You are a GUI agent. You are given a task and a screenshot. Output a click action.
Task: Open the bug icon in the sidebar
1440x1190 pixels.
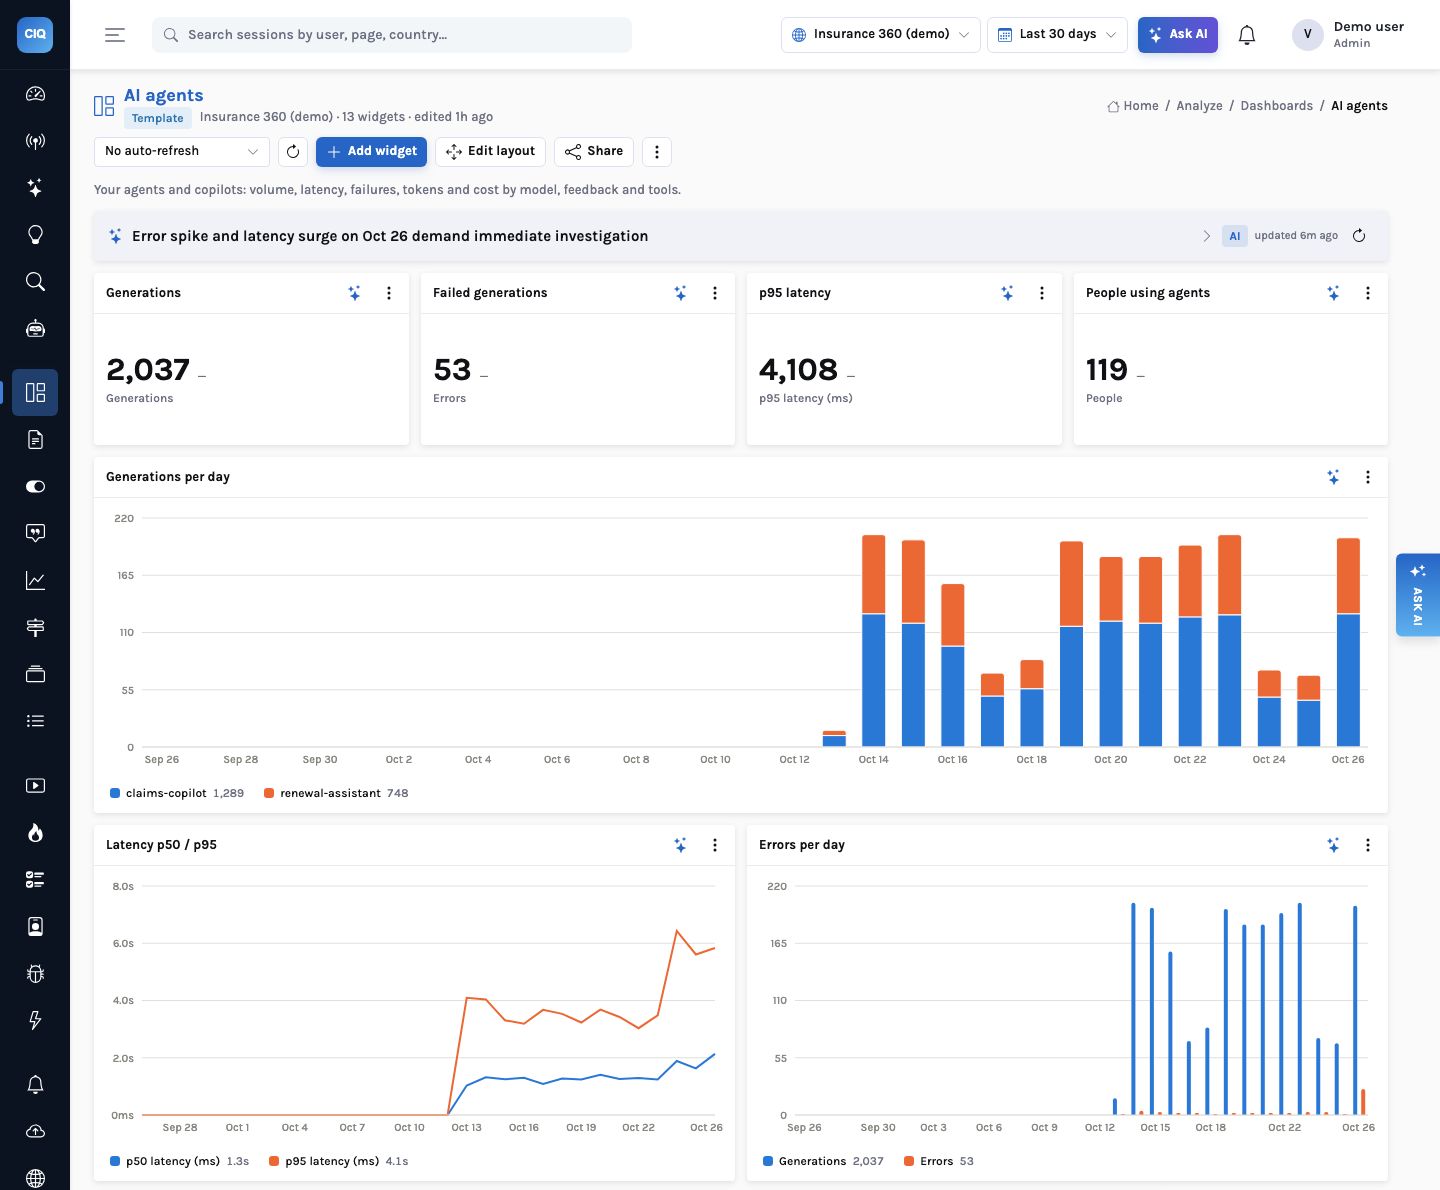(35, 973)
